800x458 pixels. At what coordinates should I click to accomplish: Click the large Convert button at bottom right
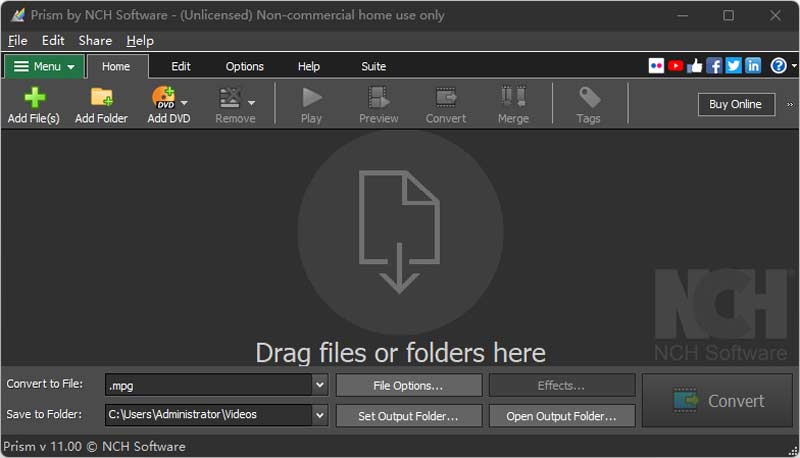pos(717,400)
